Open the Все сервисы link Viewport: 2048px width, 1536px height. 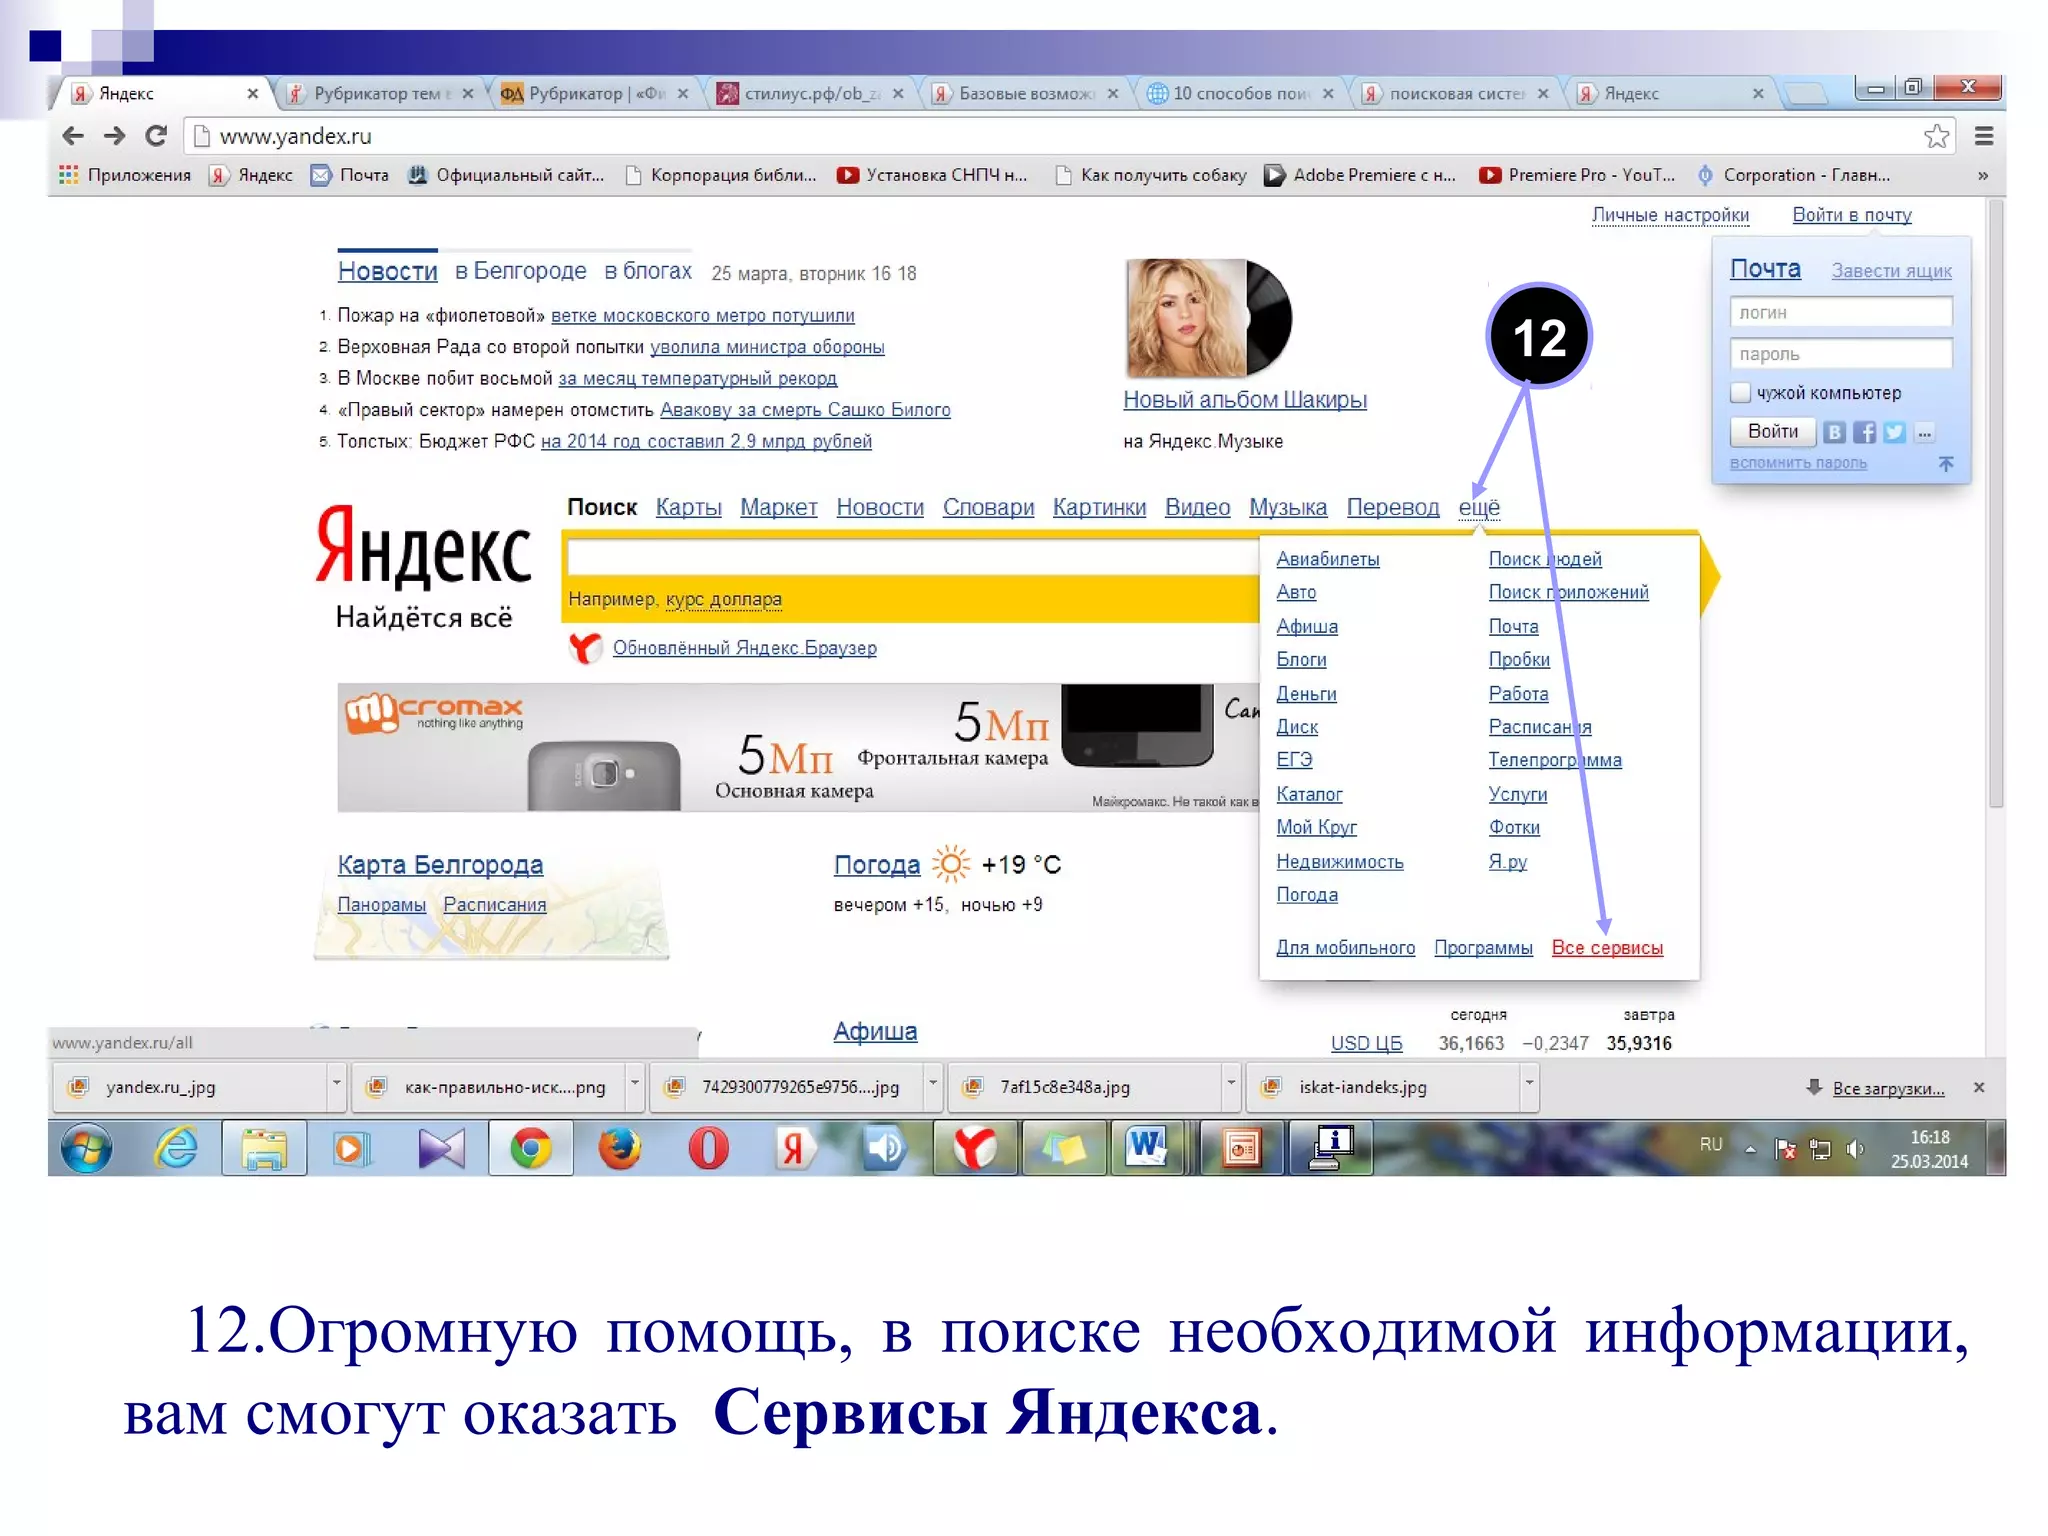(1607, 948)
